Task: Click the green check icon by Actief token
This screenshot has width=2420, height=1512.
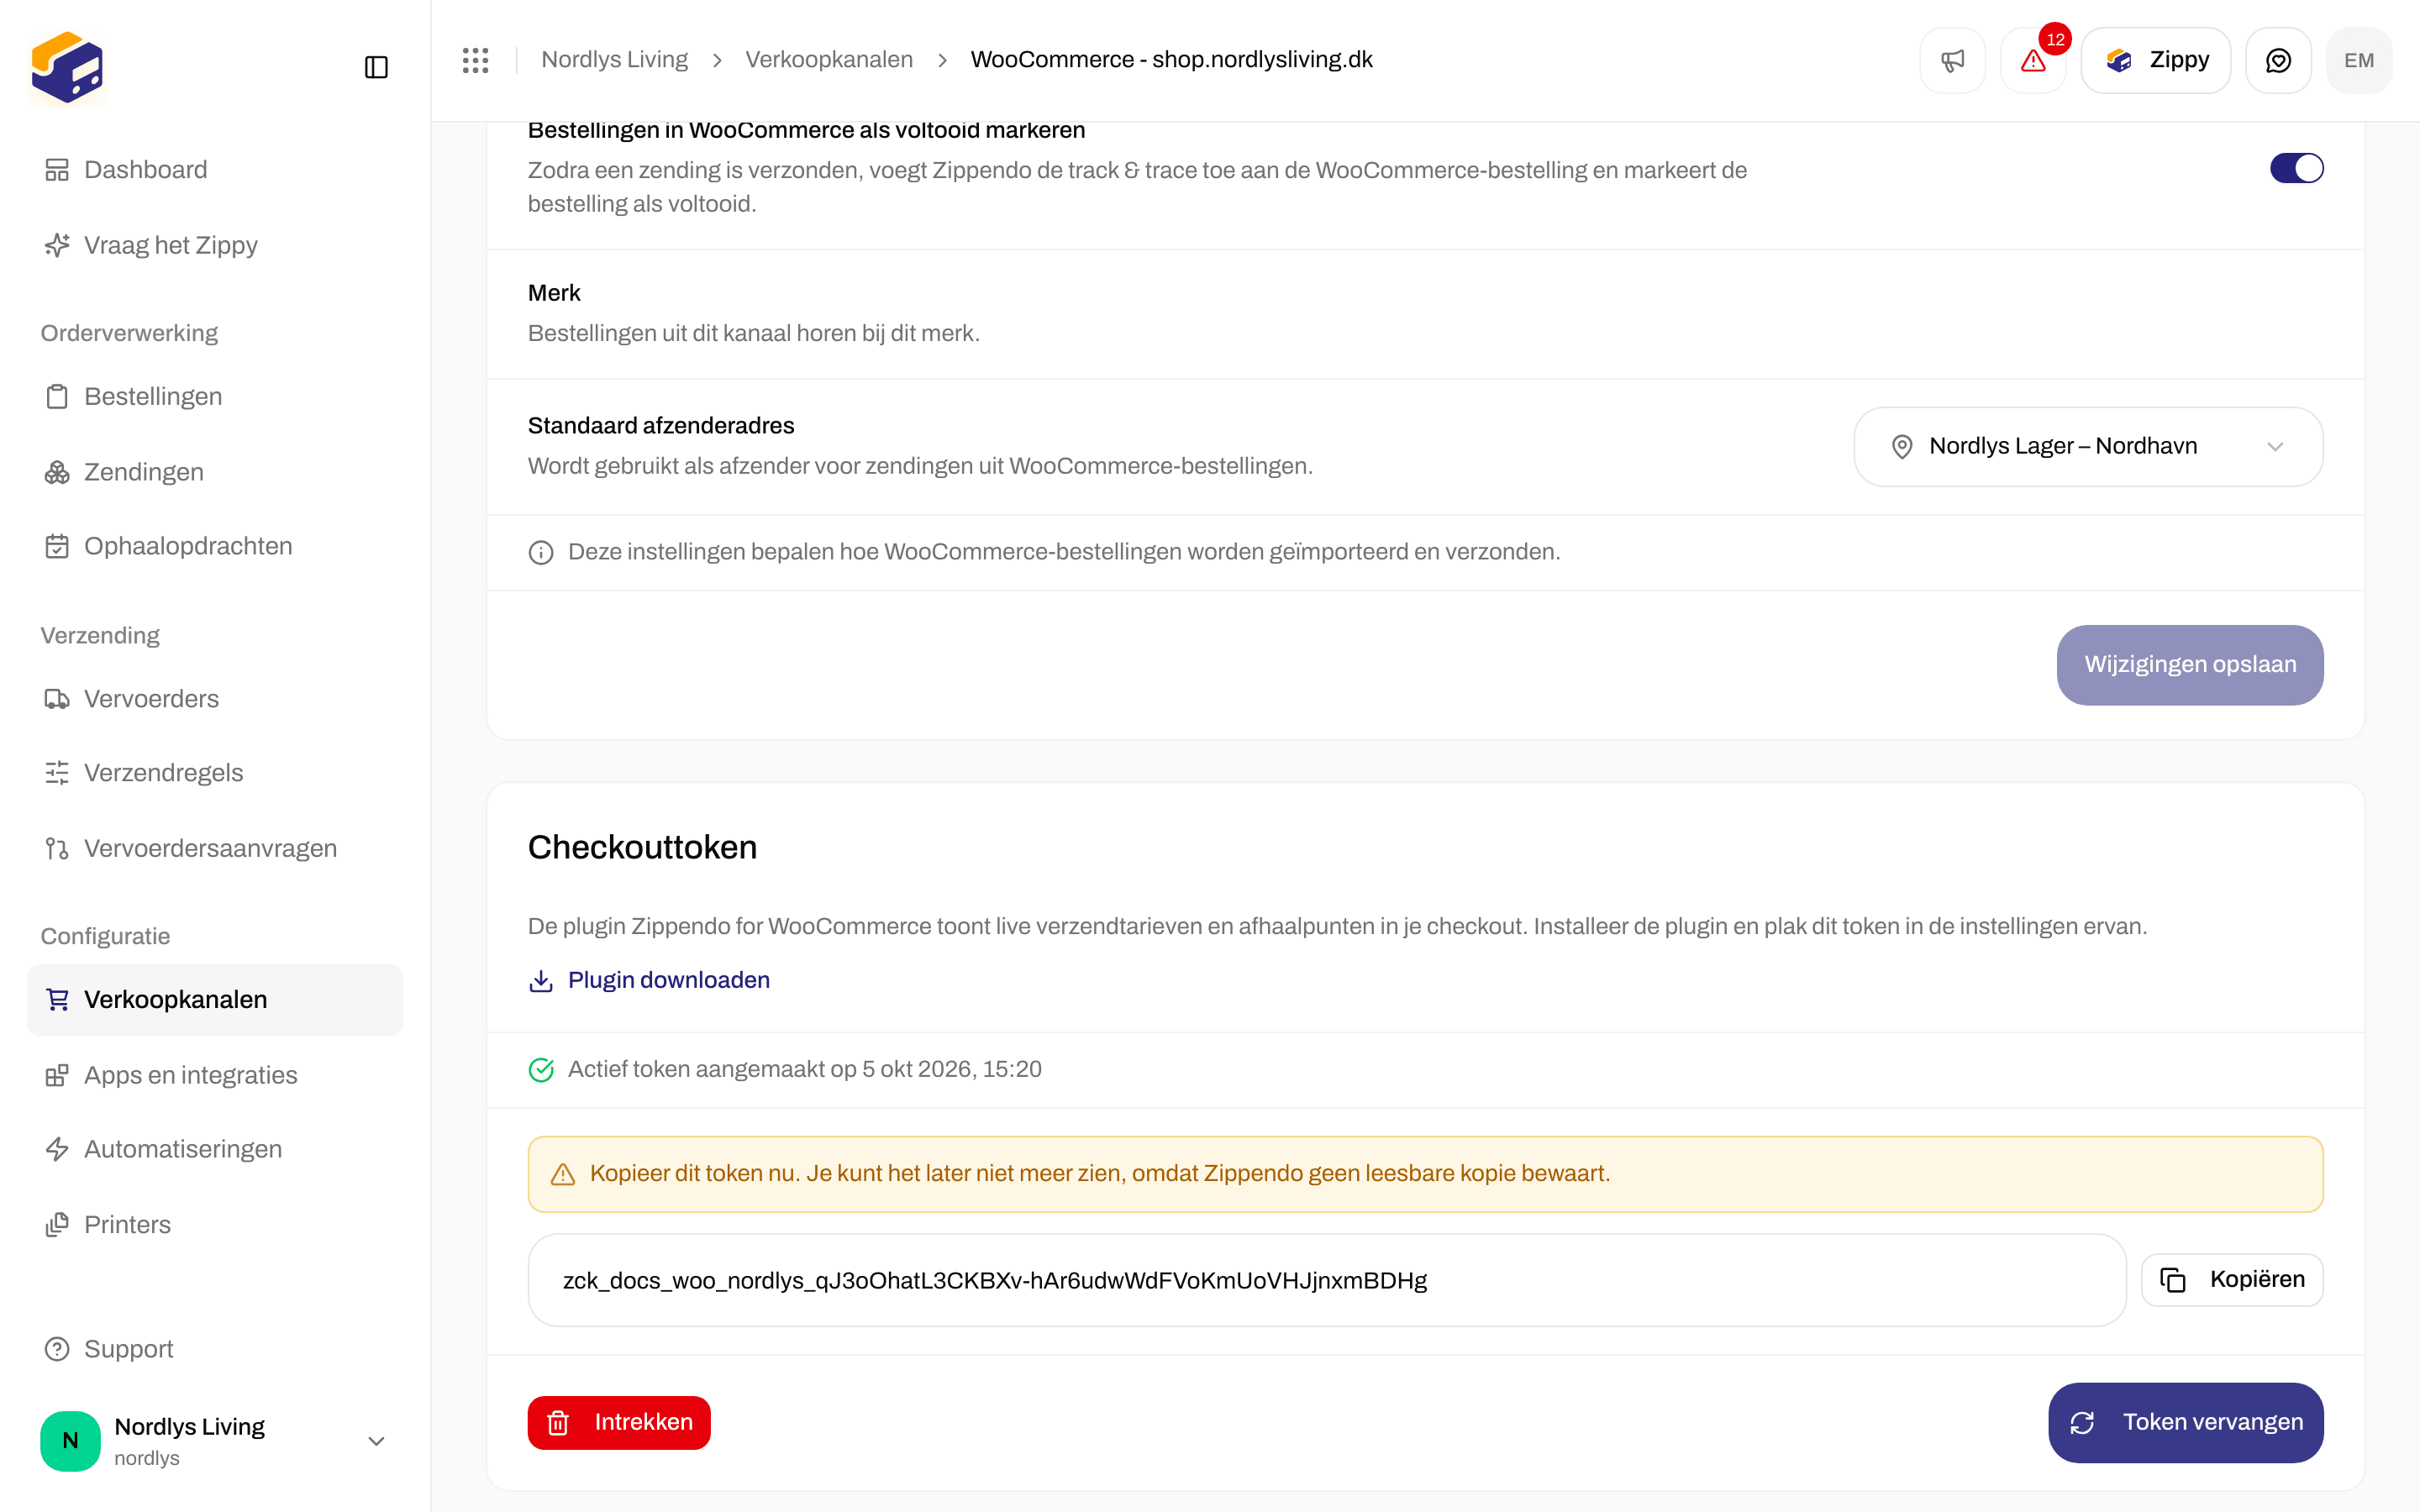Action: (541, 1070)
